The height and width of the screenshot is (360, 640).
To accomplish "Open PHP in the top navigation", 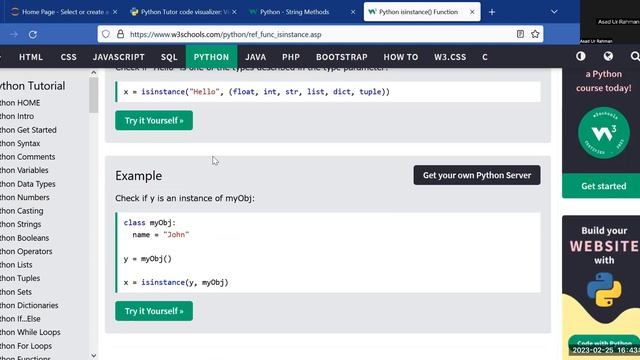I will click(291, 57).
